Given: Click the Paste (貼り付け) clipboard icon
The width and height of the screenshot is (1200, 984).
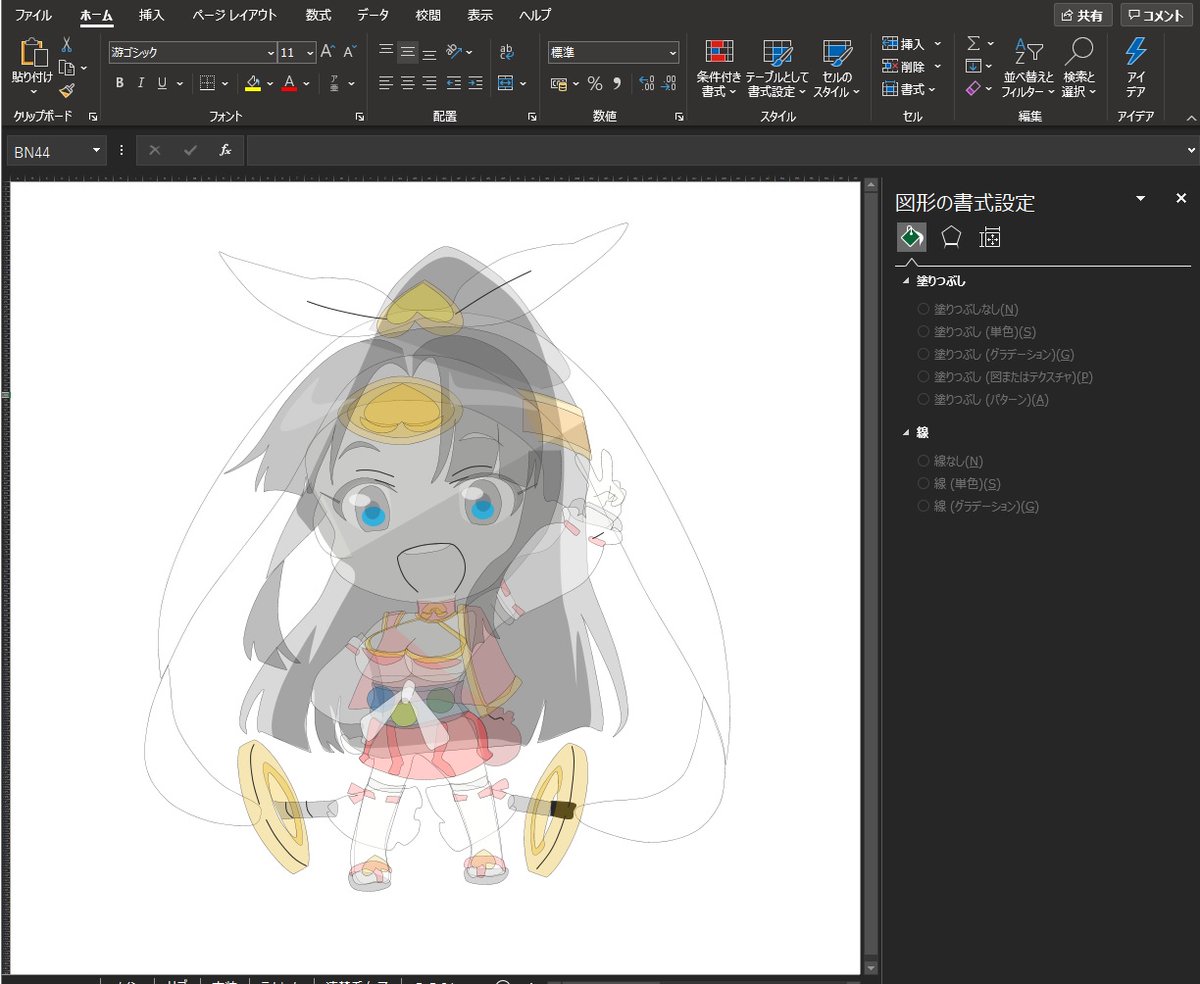Looking at the screenshot, I should [33, 53].
